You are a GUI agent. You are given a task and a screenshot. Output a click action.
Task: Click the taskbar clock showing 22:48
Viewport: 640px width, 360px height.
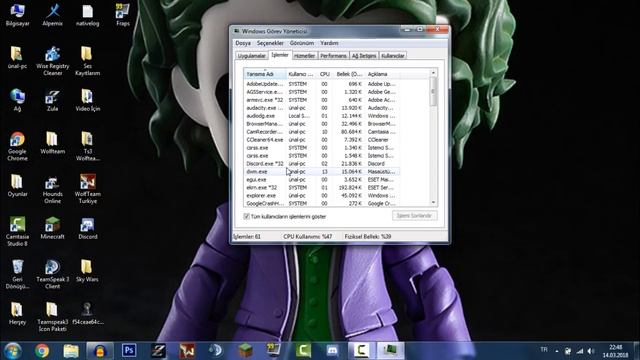615,351
